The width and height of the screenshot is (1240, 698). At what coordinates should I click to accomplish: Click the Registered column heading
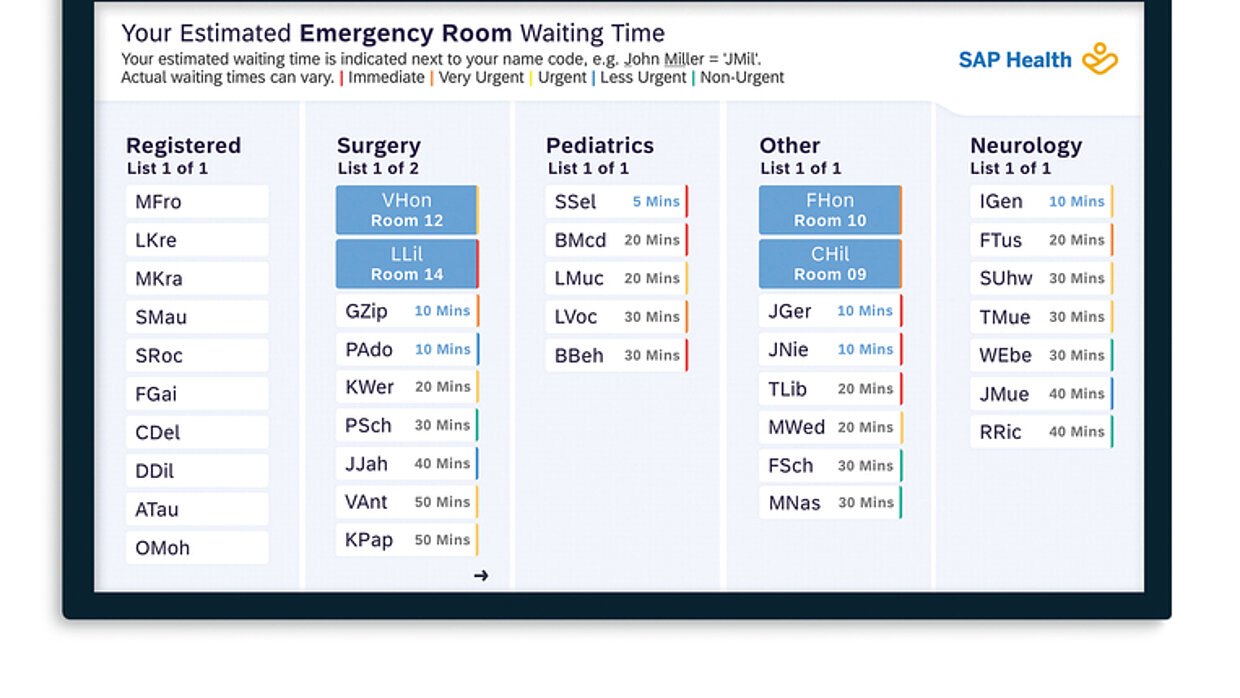pos(183,146)
